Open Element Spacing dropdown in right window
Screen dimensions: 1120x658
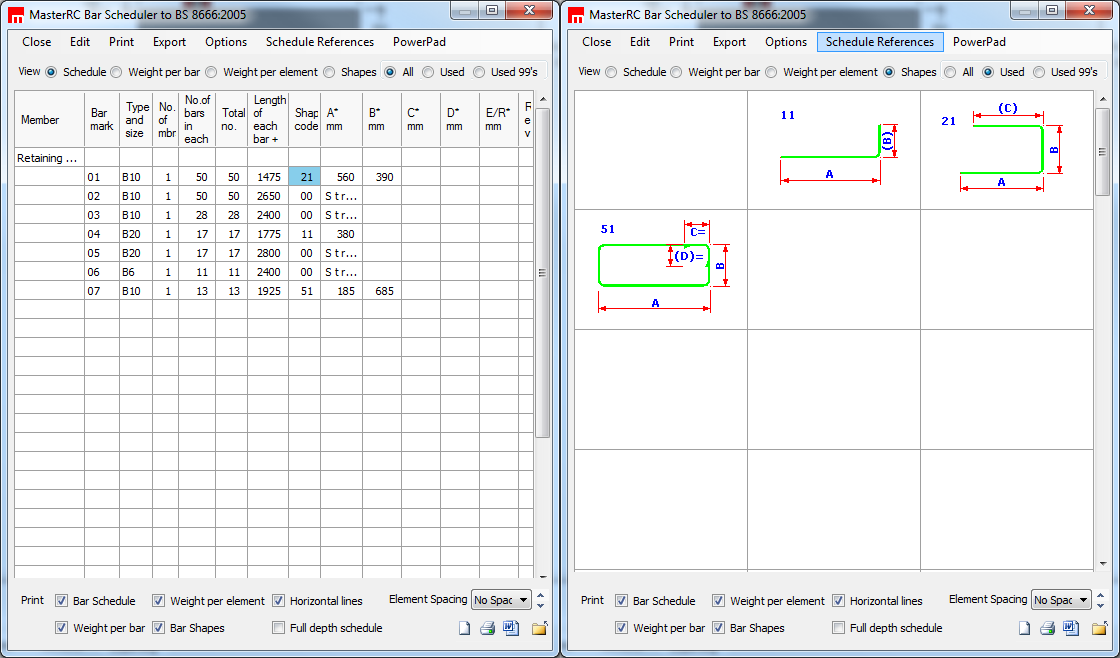1061,600
